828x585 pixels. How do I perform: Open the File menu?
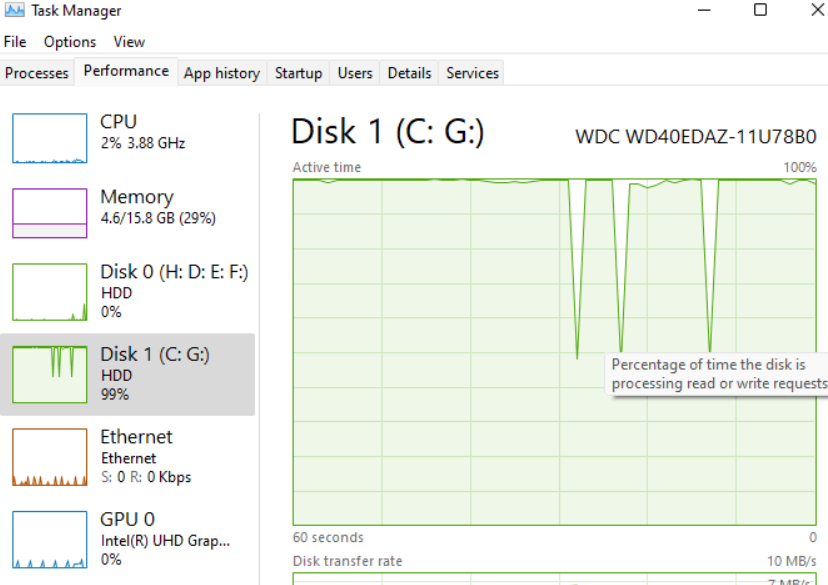click(x=15, y=42)
